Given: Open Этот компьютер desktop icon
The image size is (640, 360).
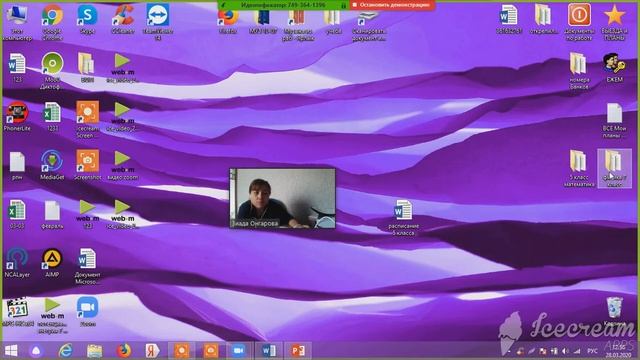Looking at the screenshot, I should (x=17, y=22).
